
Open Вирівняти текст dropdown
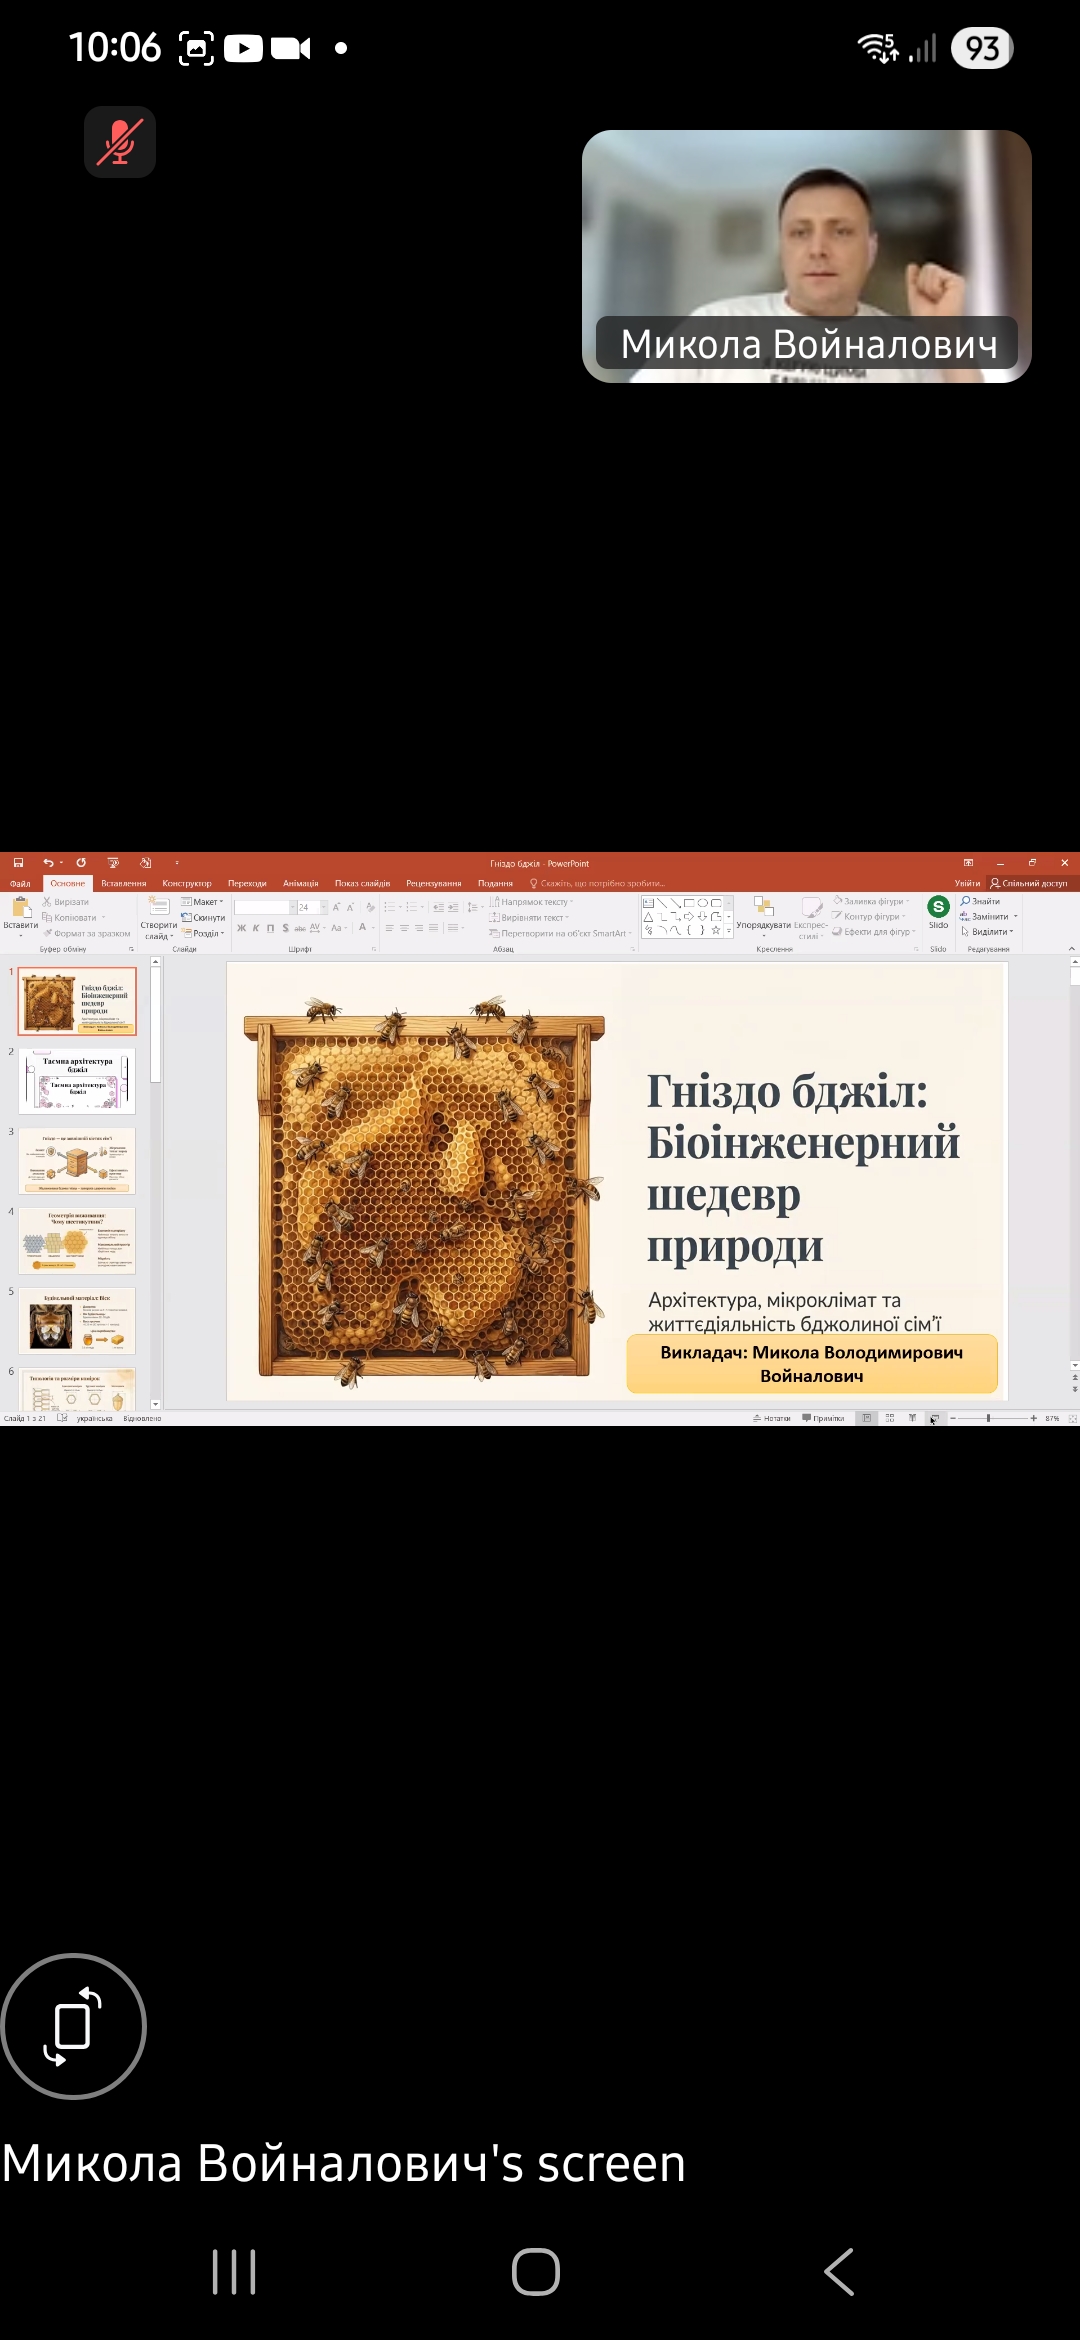click(528, 917)
